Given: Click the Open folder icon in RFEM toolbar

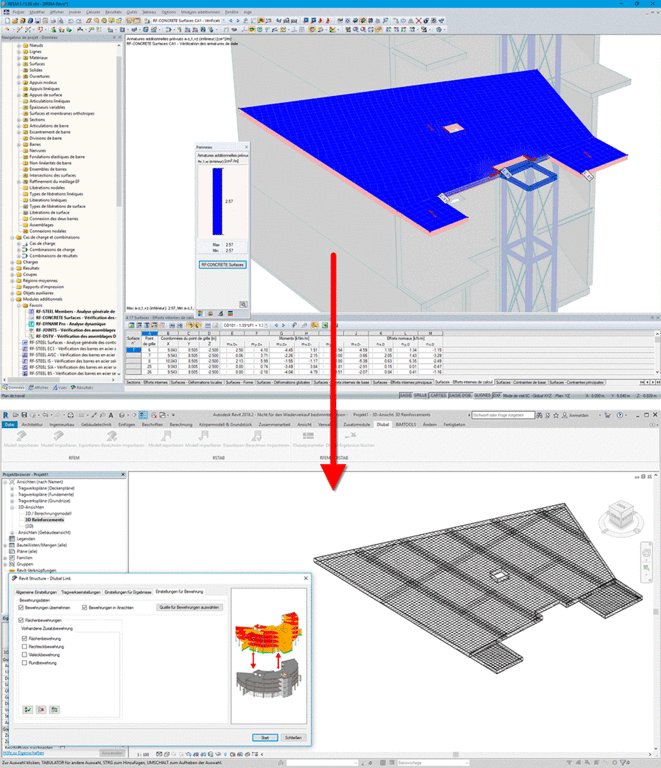Looking at the screenshot, I should coord(15,21).
